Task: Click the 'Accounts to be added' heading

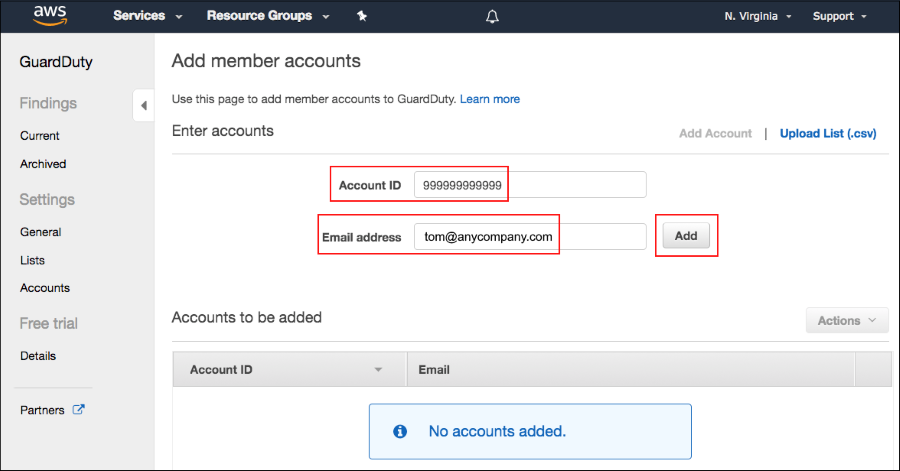Action: click(246, 317)
